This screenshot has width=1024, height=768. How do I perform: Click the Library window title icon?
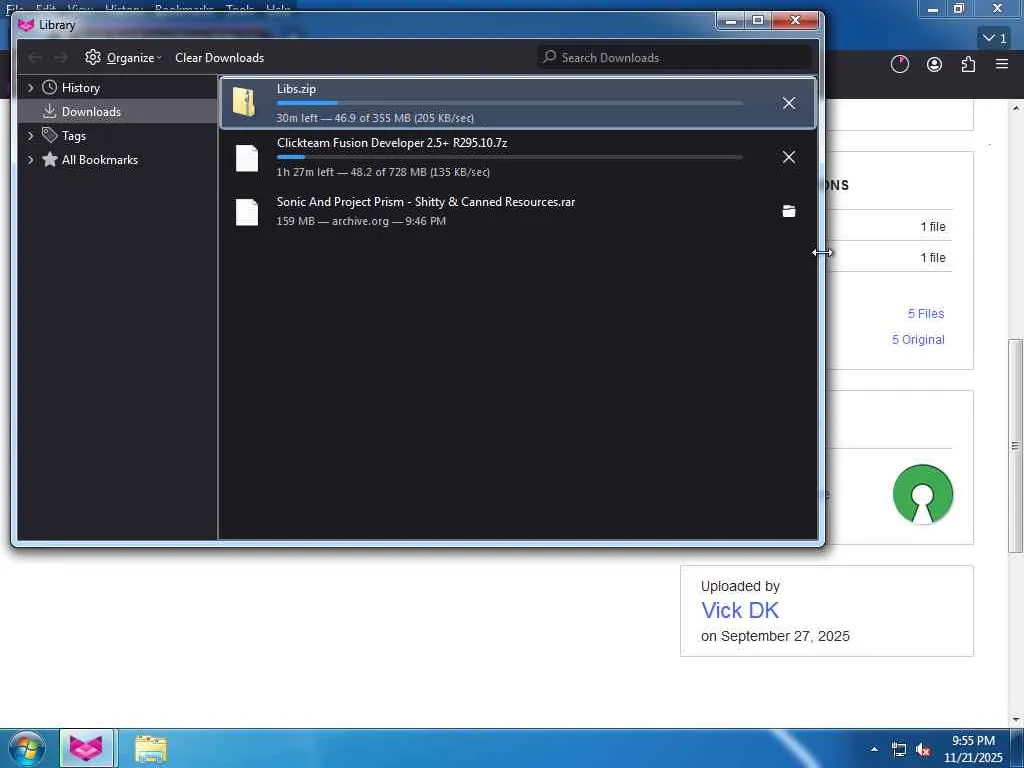(26, 25)
